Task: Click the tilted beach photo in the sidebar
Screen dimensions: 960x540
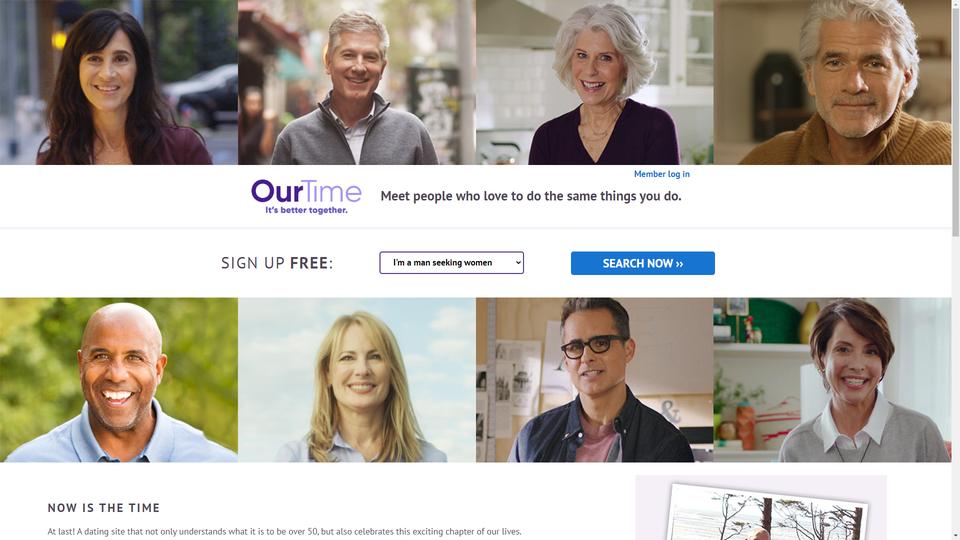Action: click(x=765, y=512)
